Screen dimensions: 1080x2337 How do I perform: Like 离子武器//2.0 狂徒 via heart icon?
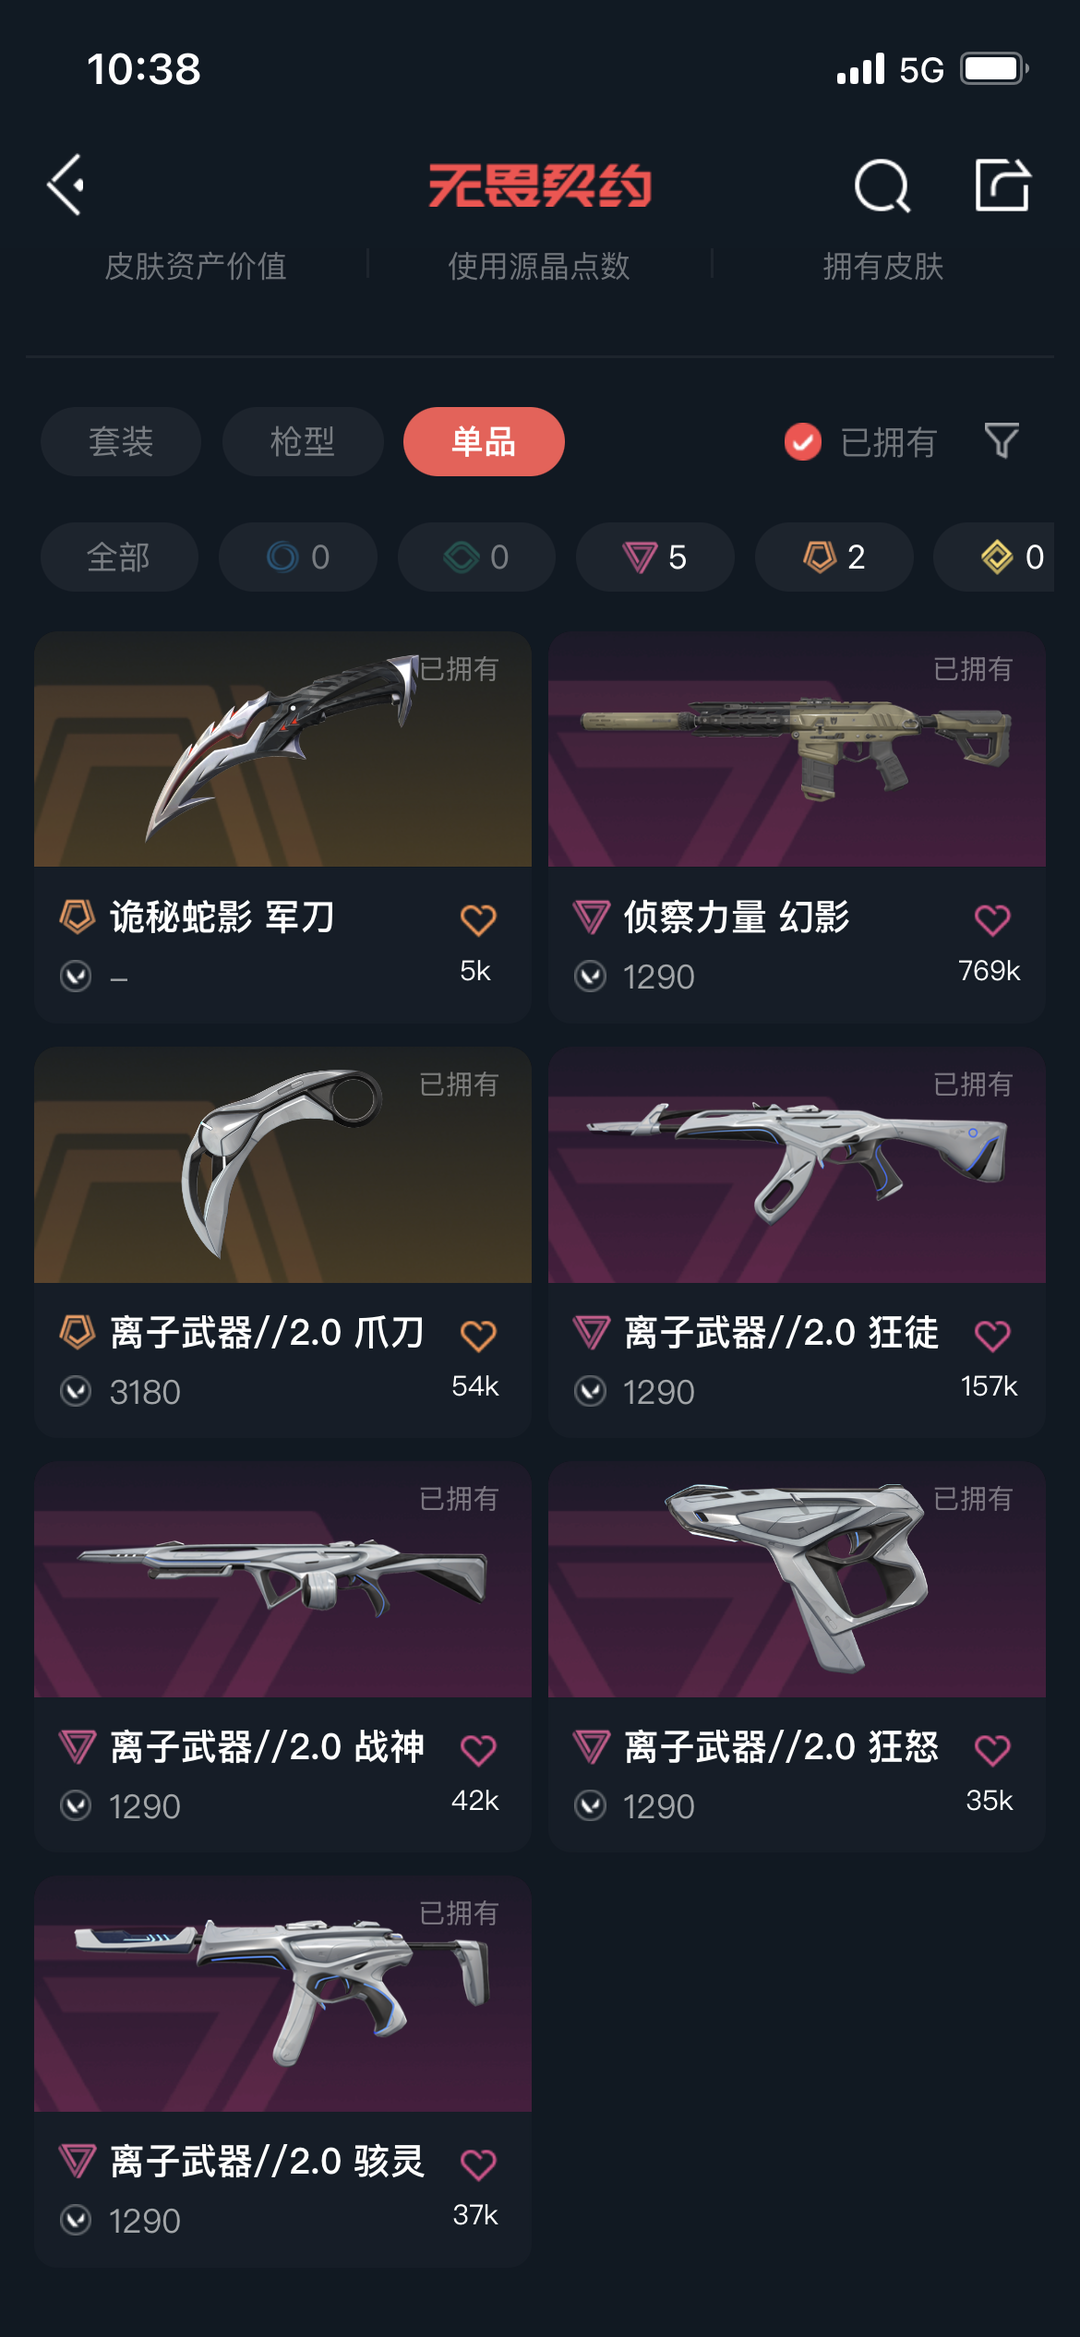click(x=992, y=1335)
